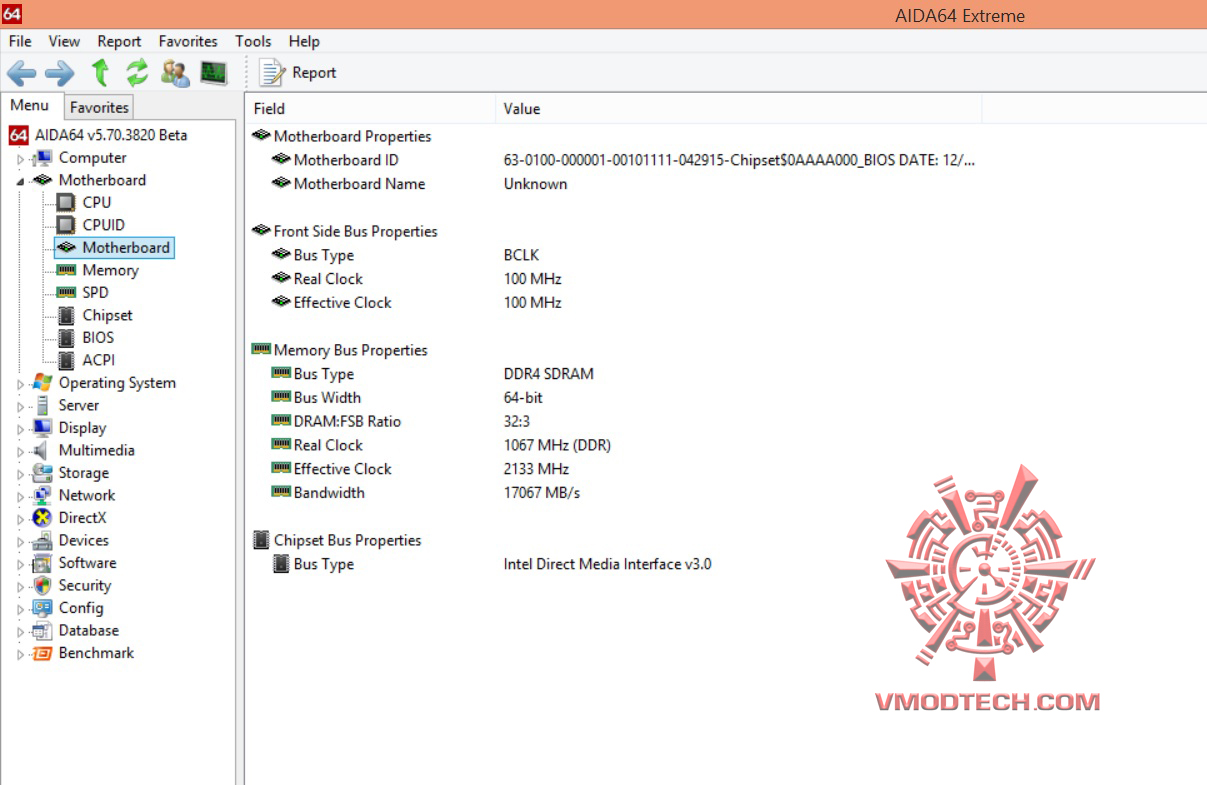Image resolution: width=1207 pixels, height=785 pixels.
Task: Click the Front Side Bus Properties header
Action: [x=345, y=231]
